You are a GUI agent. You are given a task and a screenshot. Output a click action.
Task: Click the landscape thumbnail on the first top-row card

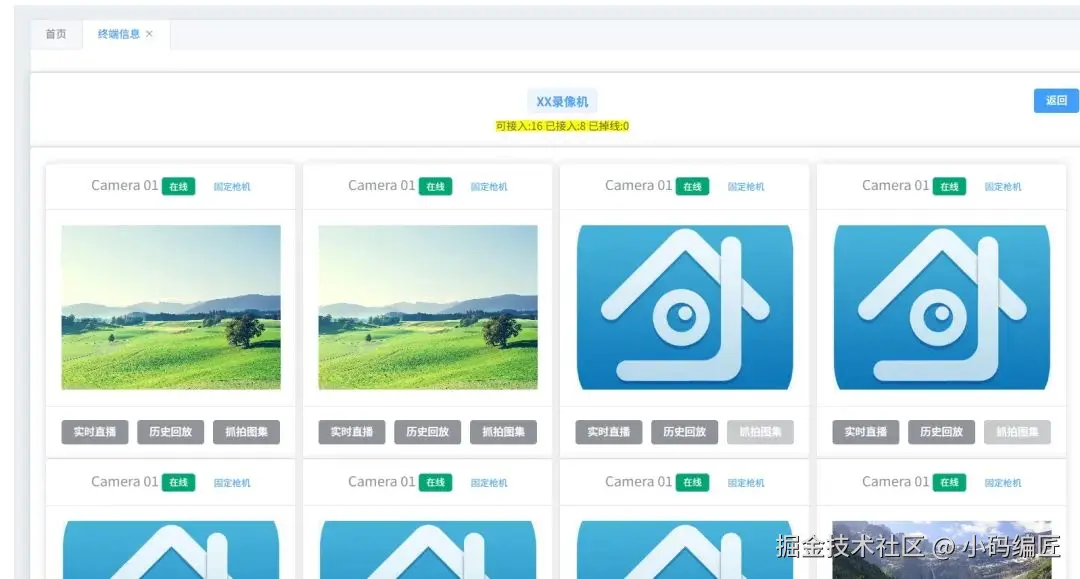(x=171, y=307)
